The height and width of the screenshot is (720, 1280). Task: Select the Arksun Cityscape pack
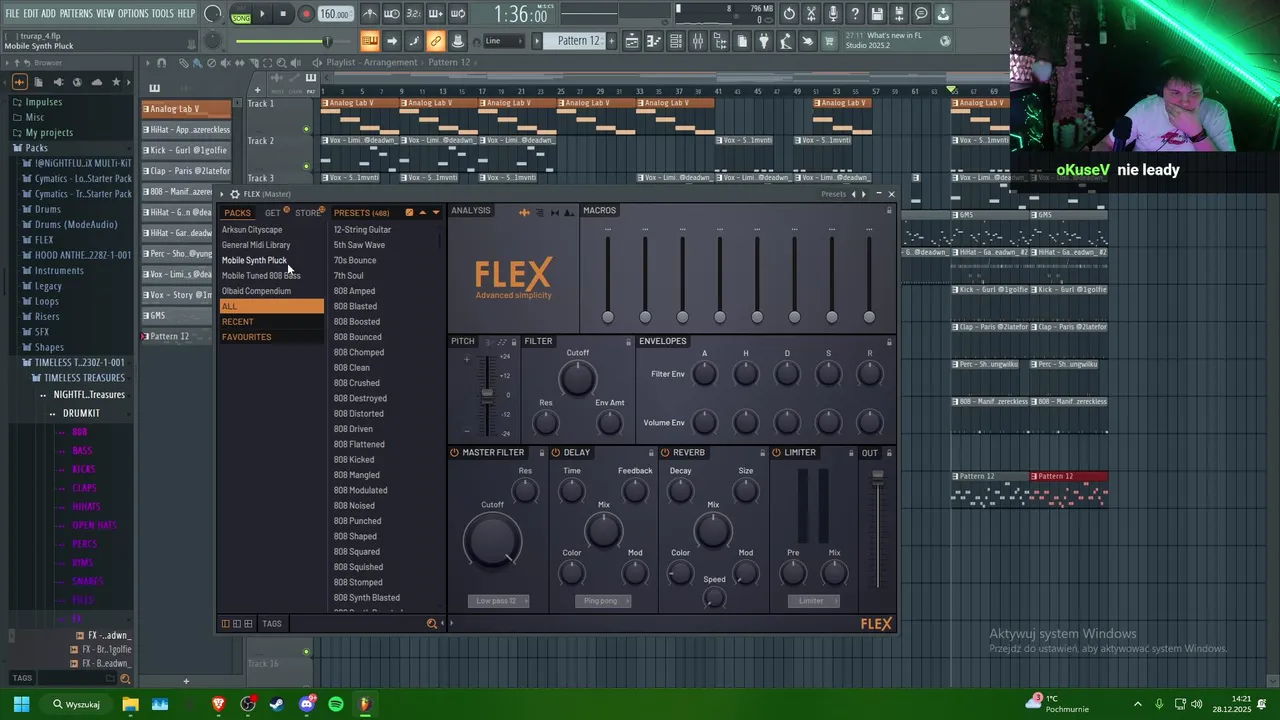(x=252, y=230)
